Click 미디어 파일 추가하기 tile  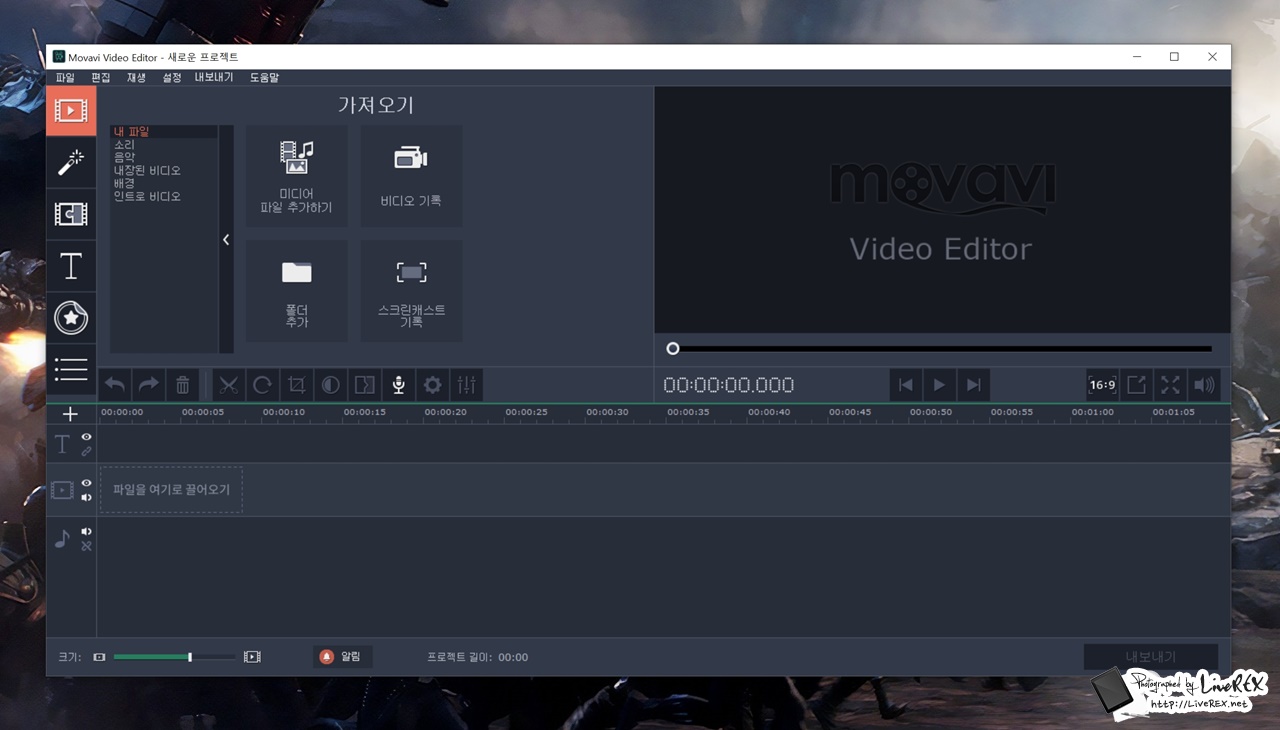[x=297, y=176]
